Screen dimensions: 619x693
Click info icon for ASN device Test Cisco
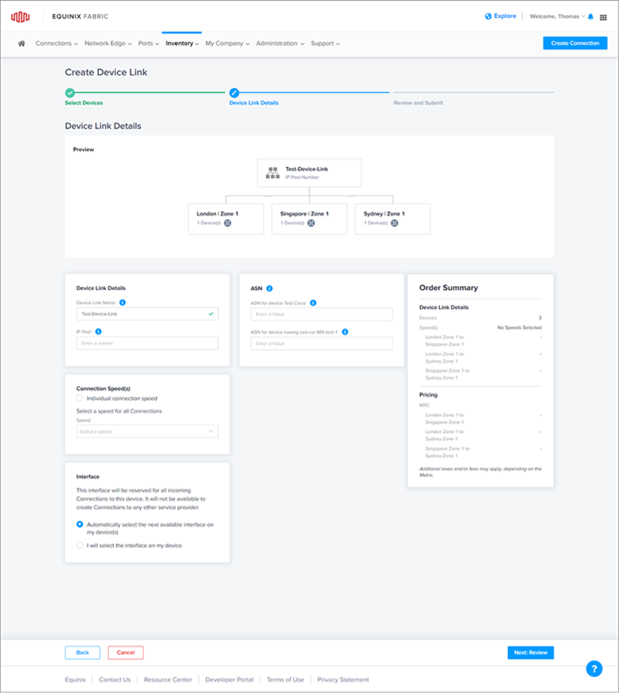click(x=313, y=303)
